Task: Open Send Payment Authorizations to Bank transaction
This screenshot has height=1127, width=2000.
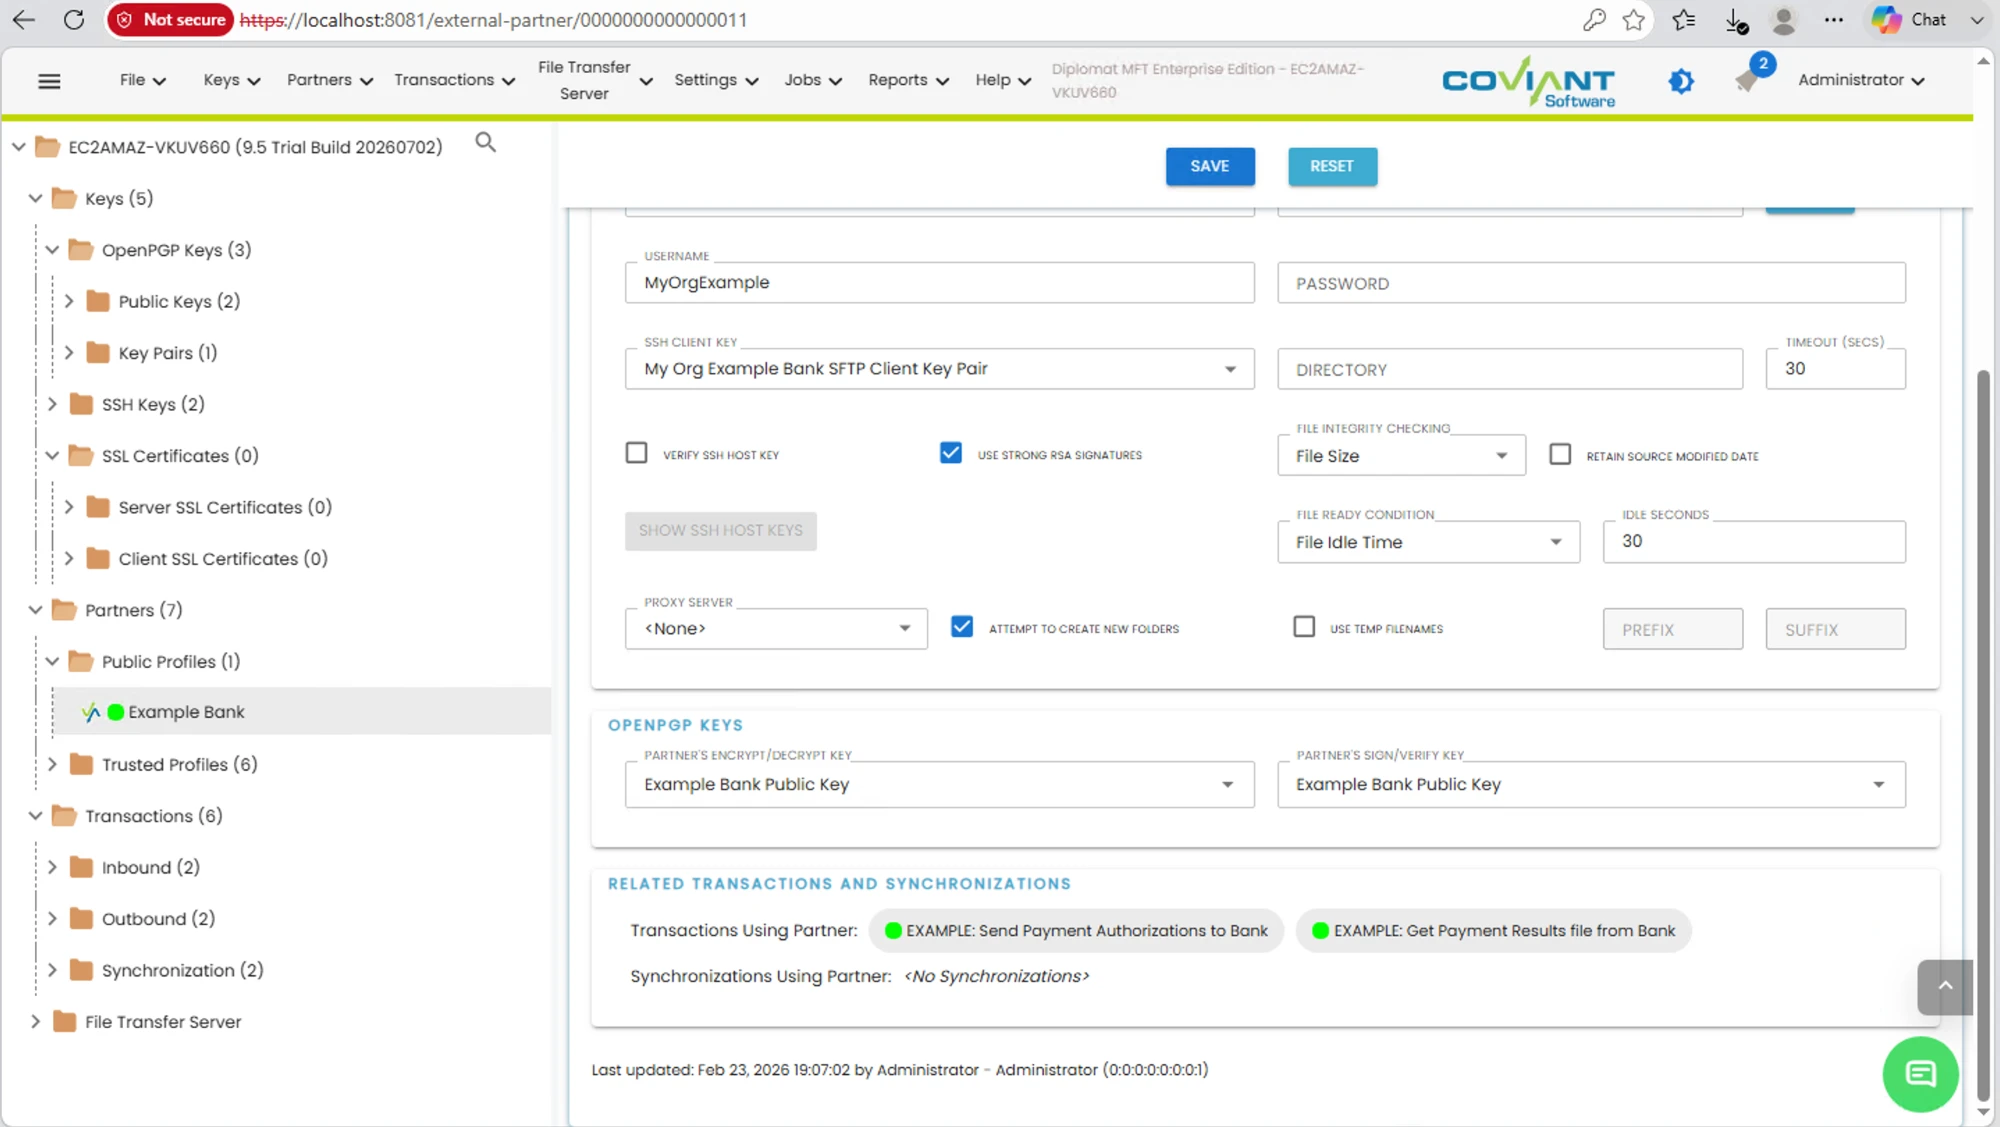Action: 1076,931
